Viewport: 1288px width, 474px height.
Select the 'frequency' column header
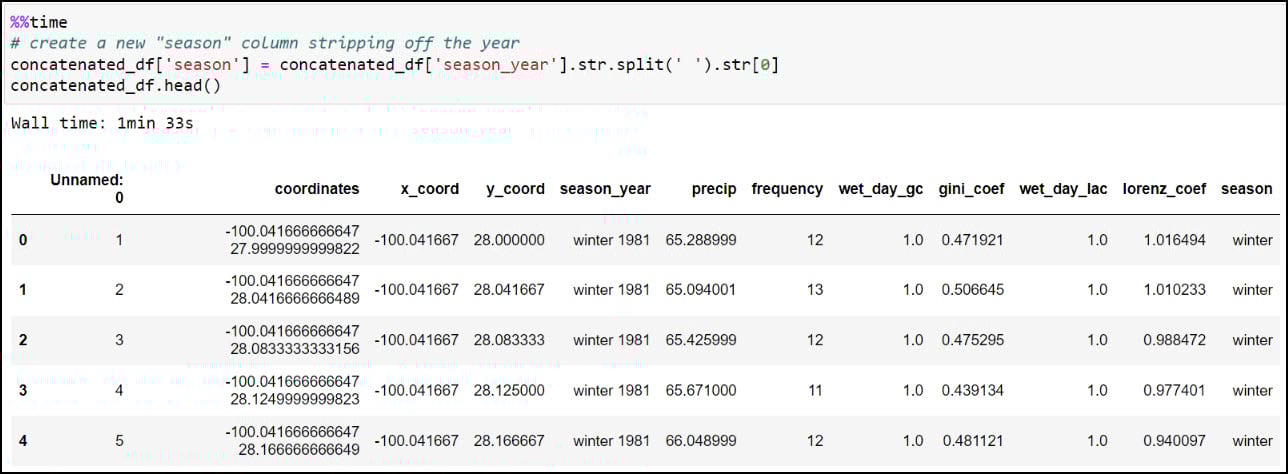coord(787,188)
